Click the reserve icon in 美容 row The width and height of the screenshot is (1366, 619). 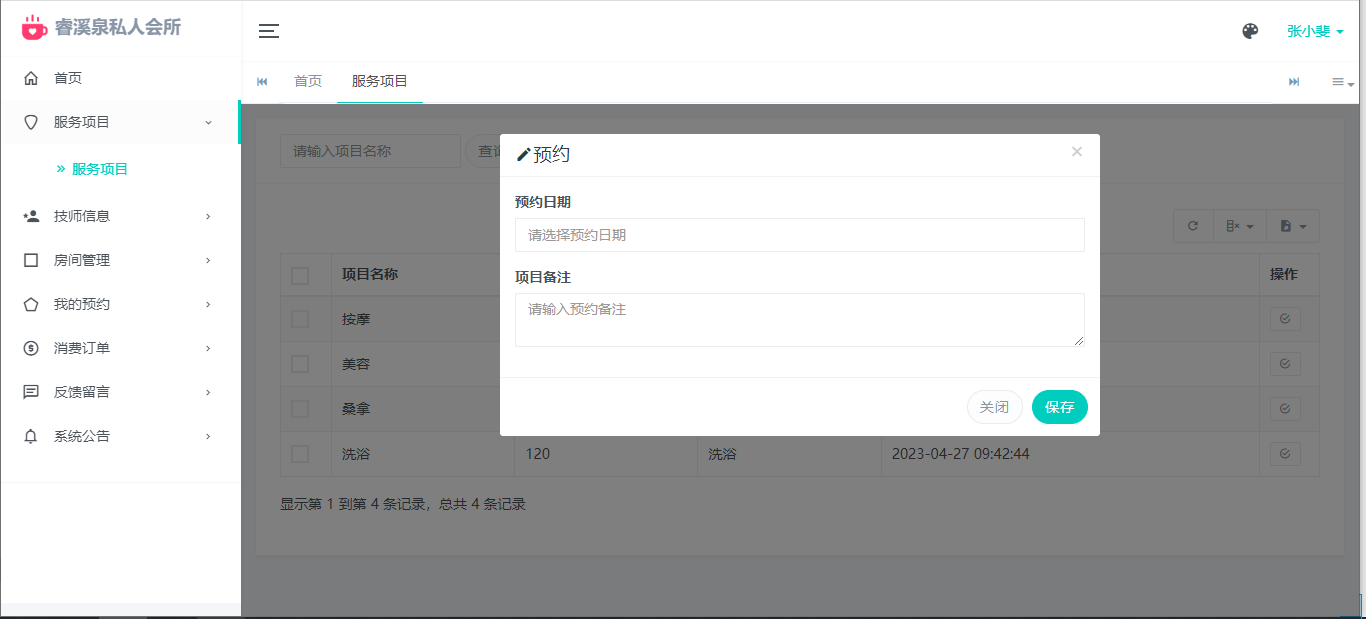[1285, 364]
